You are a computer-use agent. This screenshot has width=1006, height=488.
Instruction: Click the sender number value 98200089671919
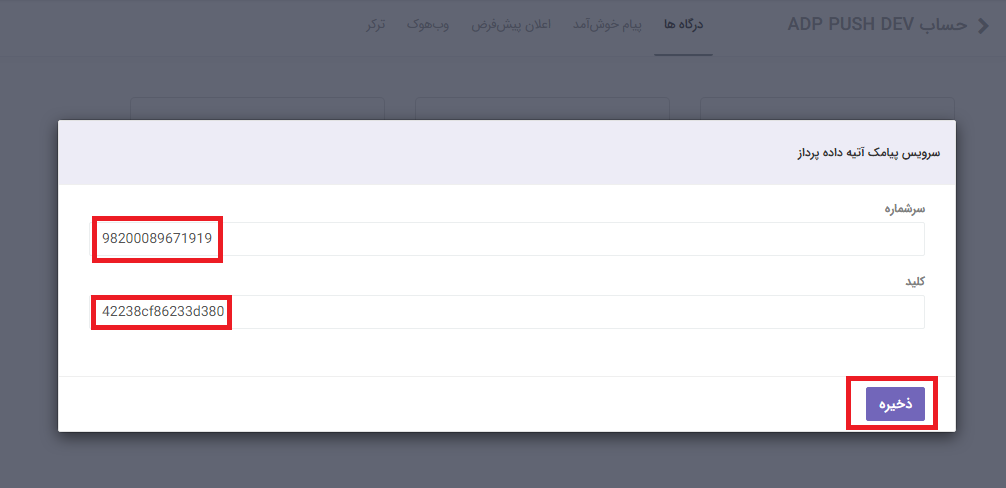point(157,239)
